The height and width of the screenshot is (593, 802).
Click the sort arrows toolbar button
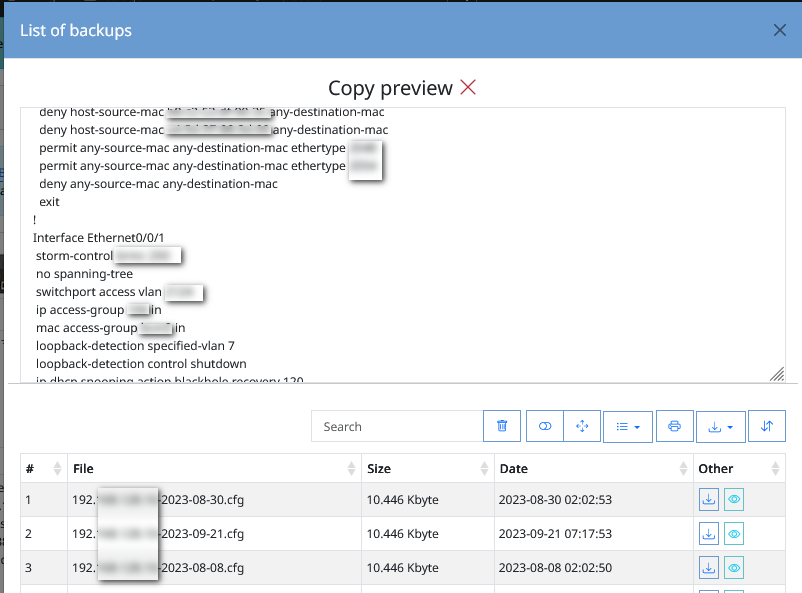(x=767, y=426)
